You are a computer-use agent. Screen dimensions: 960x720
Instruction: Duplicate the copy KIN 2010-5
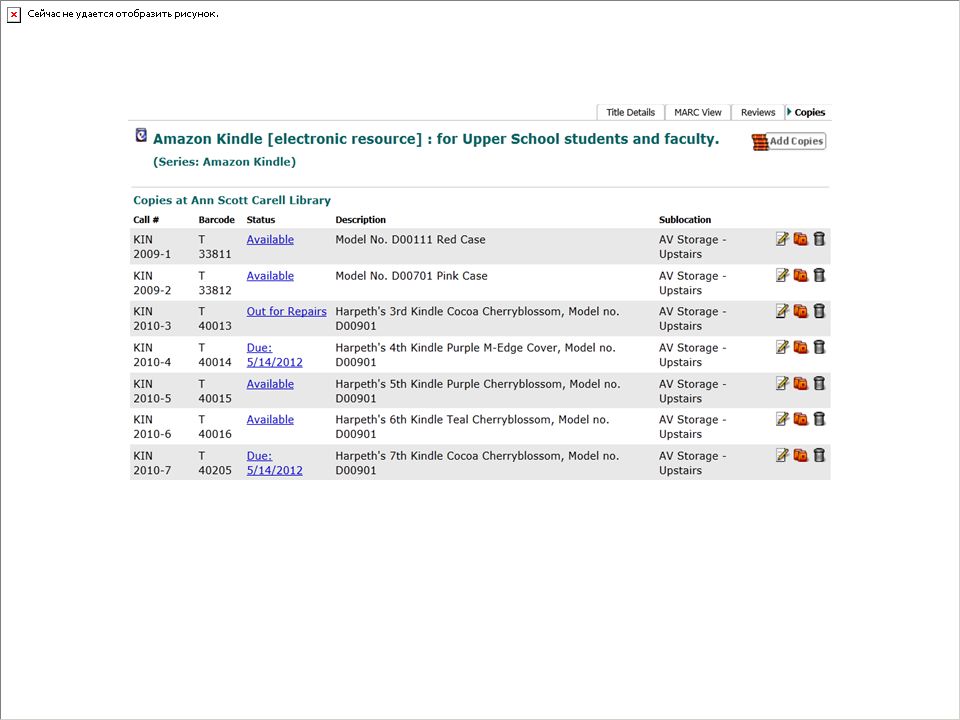pyautogui.click(x=800, y=383)
